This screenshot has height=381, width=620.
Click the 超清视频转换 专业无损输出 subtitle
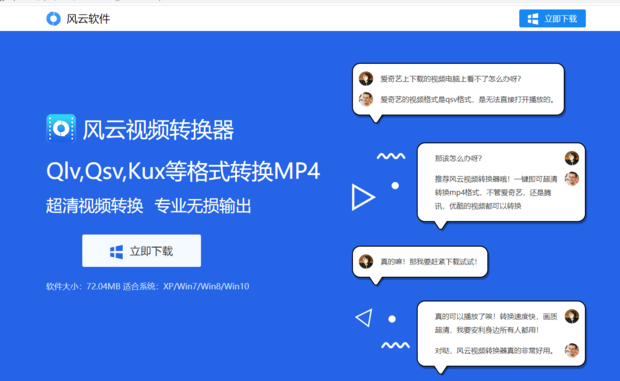tap(148, 206)
